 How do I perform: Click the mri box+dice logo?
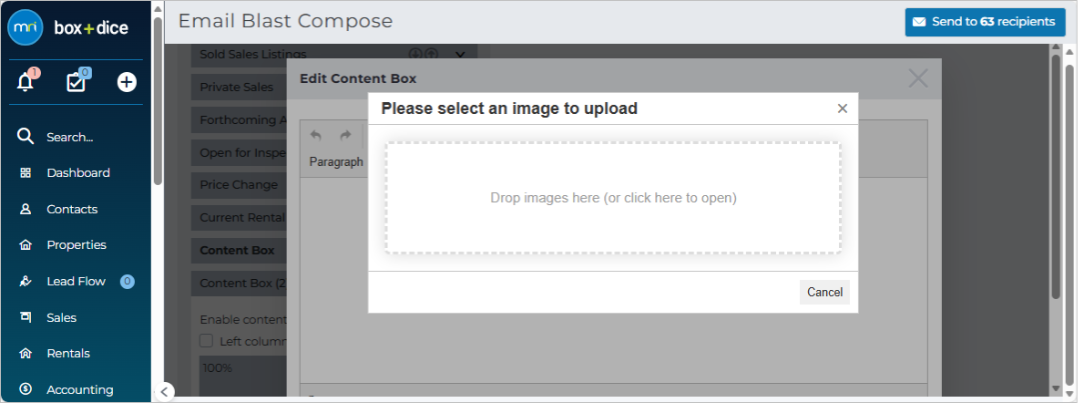coord(68,28)
